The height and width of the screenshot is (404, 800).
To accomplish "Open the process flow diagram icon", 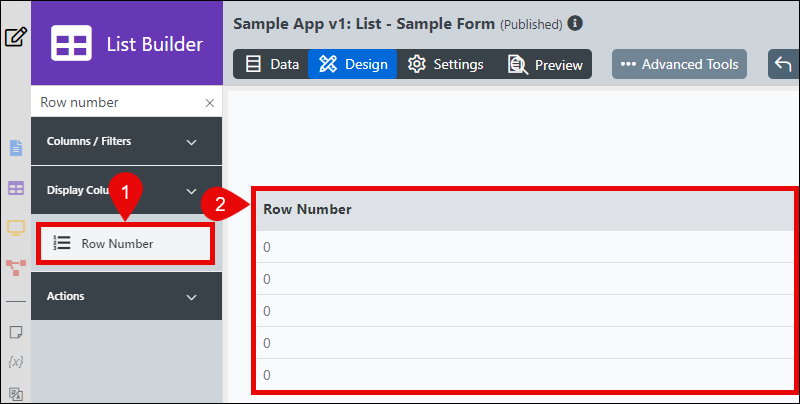I will click(16, 267).
